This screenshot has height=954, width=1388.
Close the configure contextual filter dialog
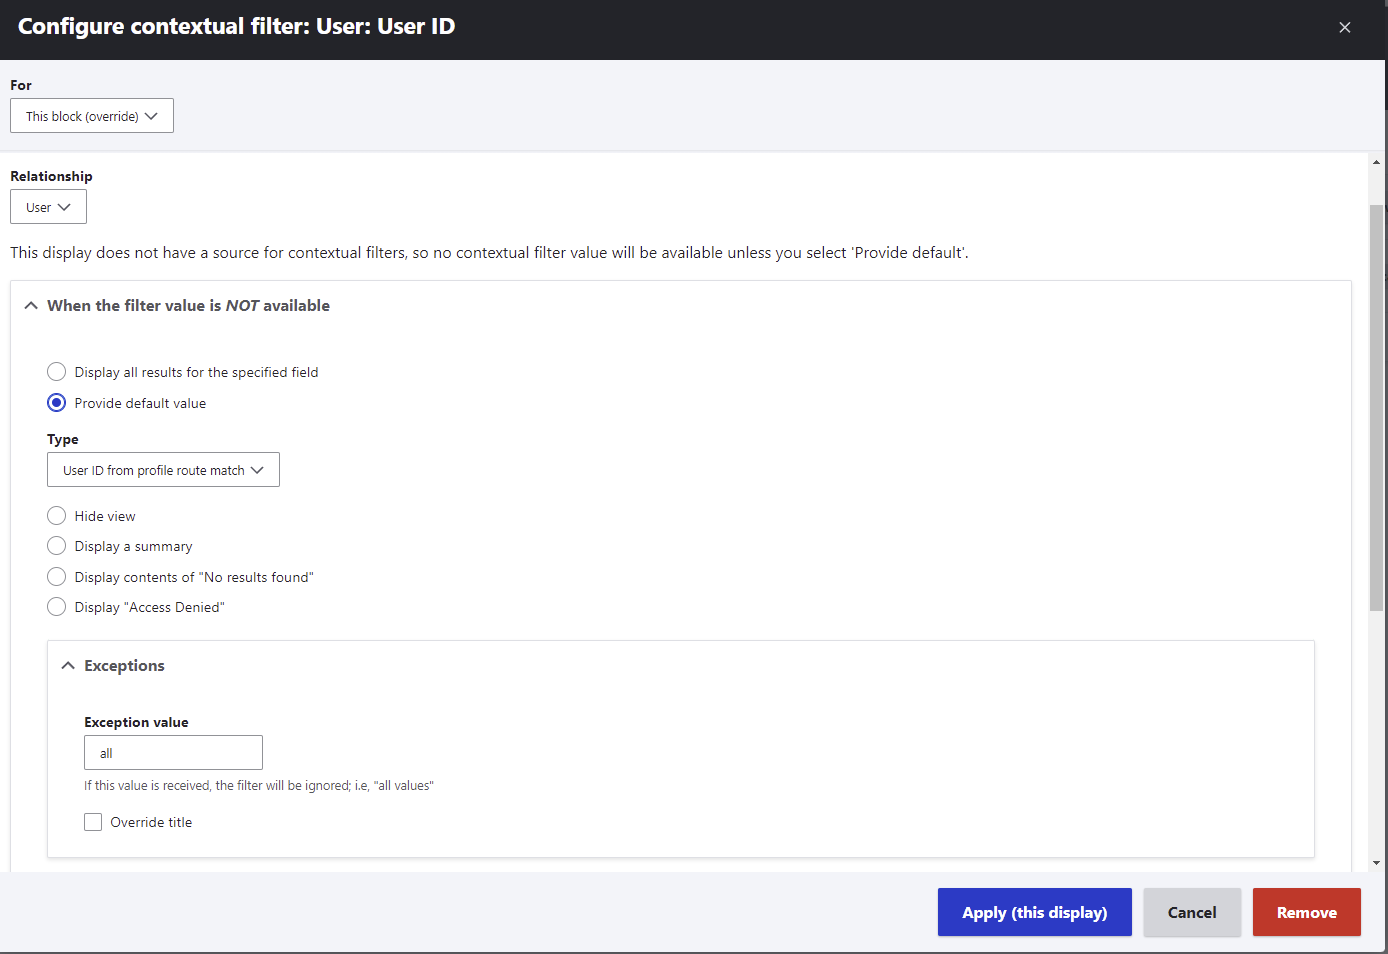pyautogui.click(x=1344, y=27)
